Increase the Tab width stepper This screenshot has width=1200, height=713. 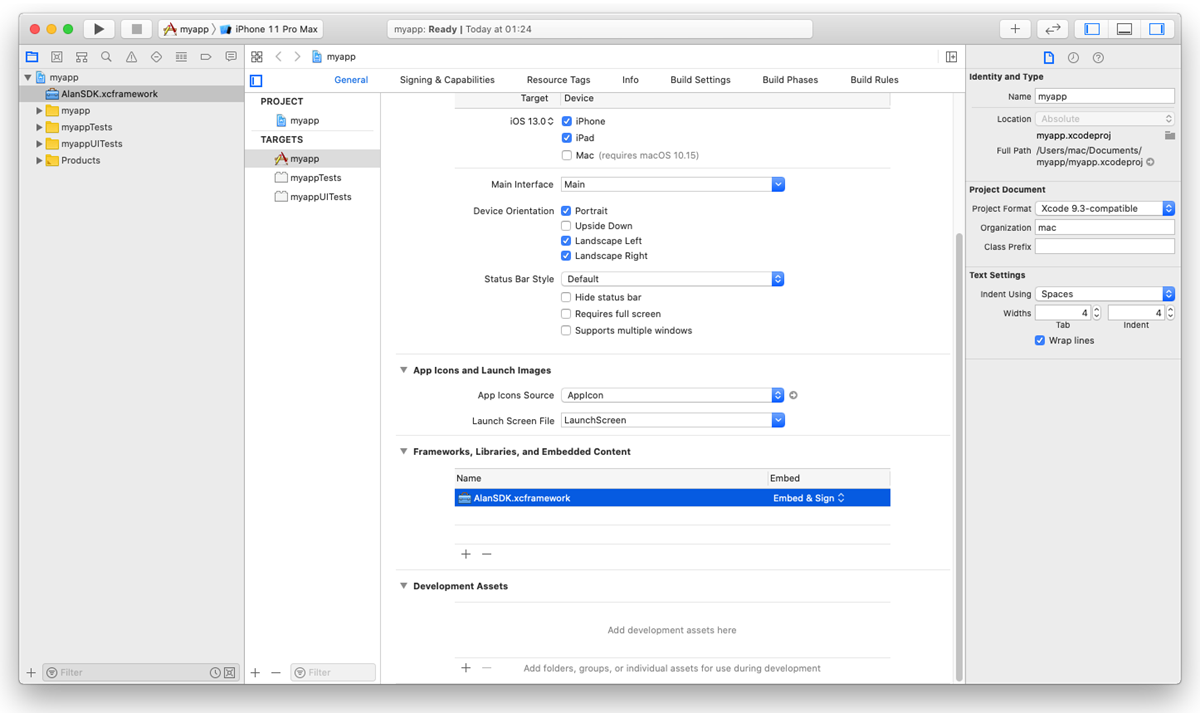click(x=1096, y=309)
